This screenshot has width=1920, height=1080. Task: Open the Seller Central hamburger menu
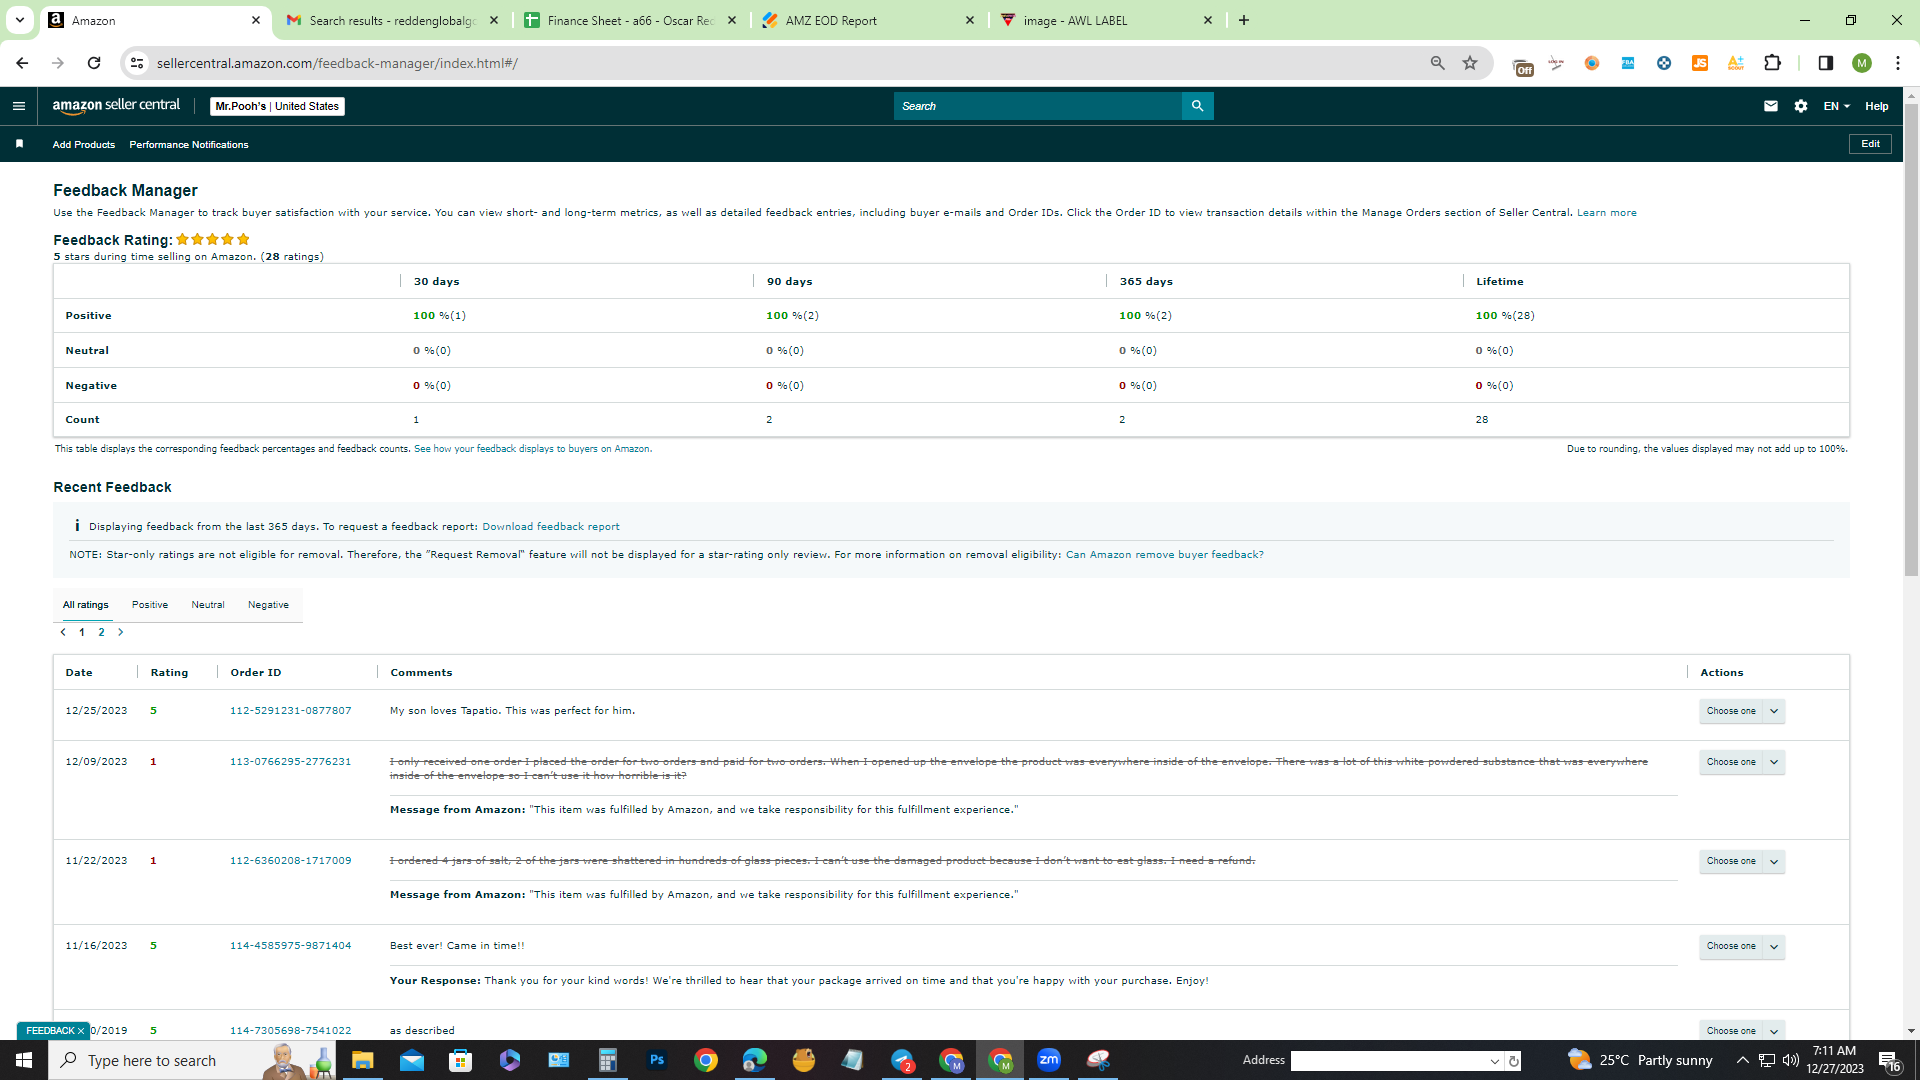tap(19, 106)
